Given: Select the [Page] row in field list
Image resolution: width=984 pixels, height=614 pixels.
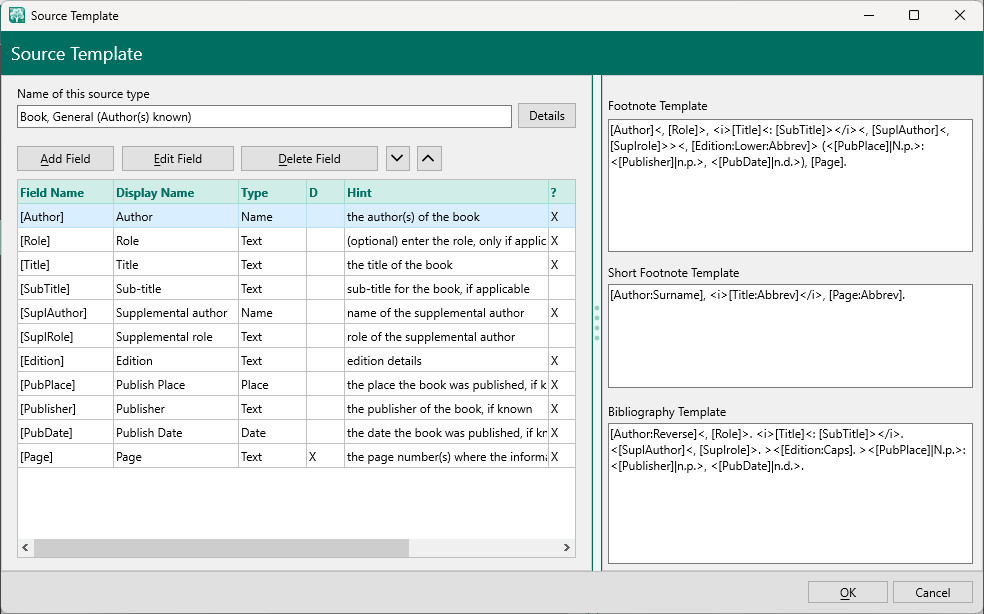Looking at the screenshot, I should [65, 457].
